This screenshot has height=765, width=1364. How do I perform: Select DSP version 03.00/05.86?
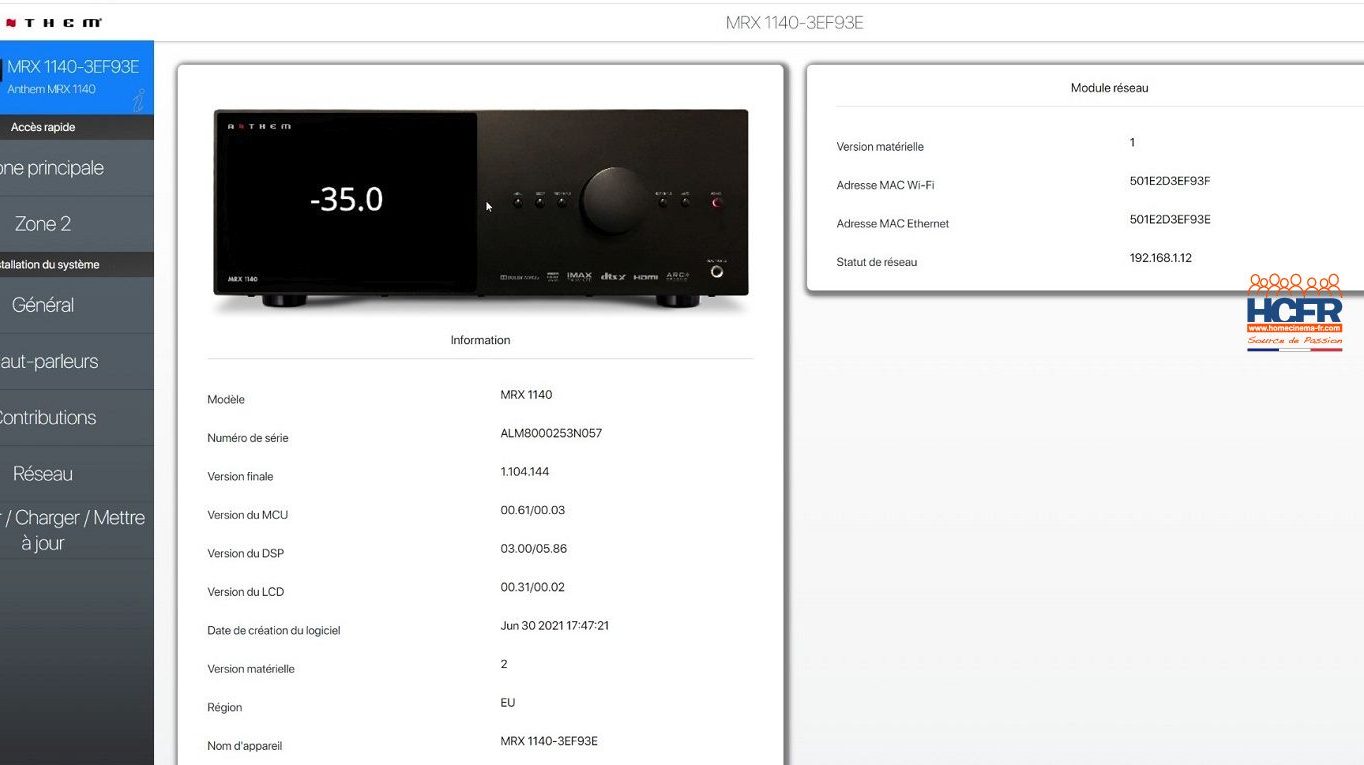[x=534, y=549]
